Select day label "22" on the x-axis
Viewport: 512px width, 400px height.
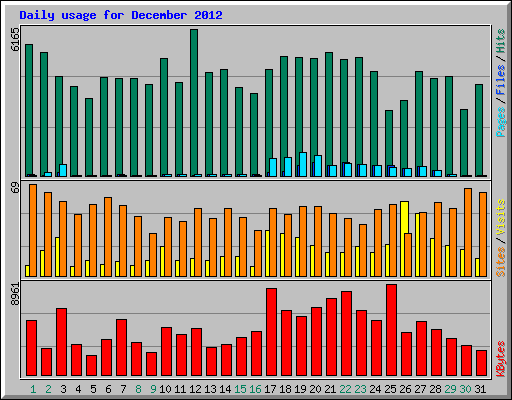(x=345, y=389)
